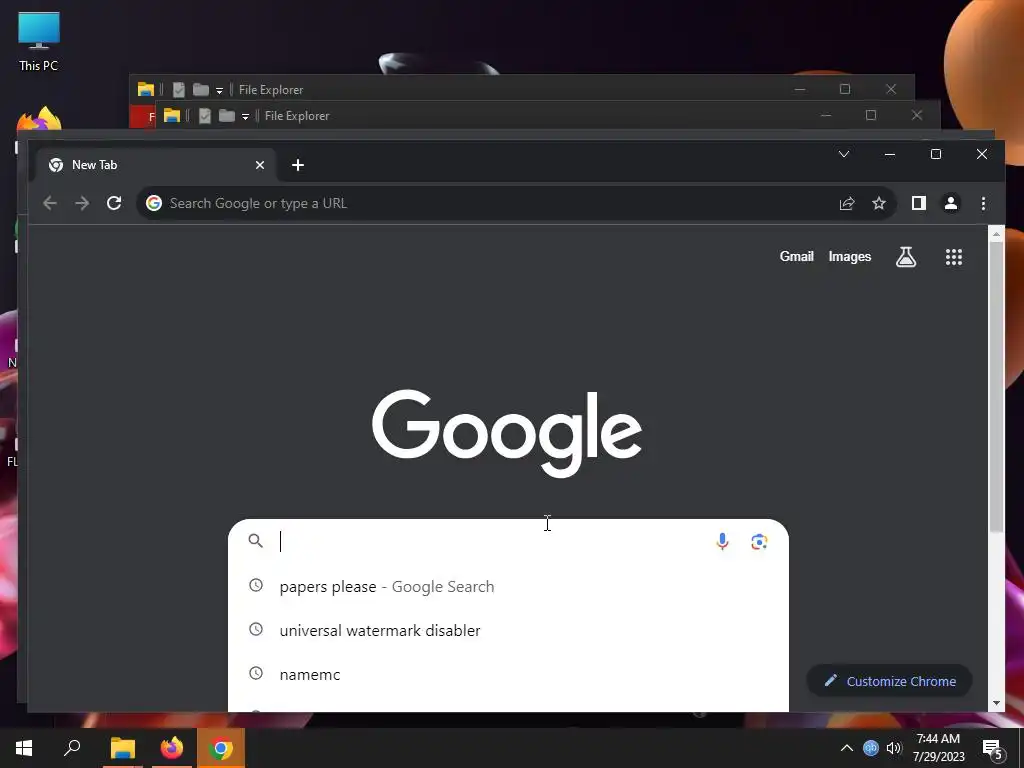Click new folder icon in second File Explorer
This screenshot has width=1024, height=768.
(227, 116)
